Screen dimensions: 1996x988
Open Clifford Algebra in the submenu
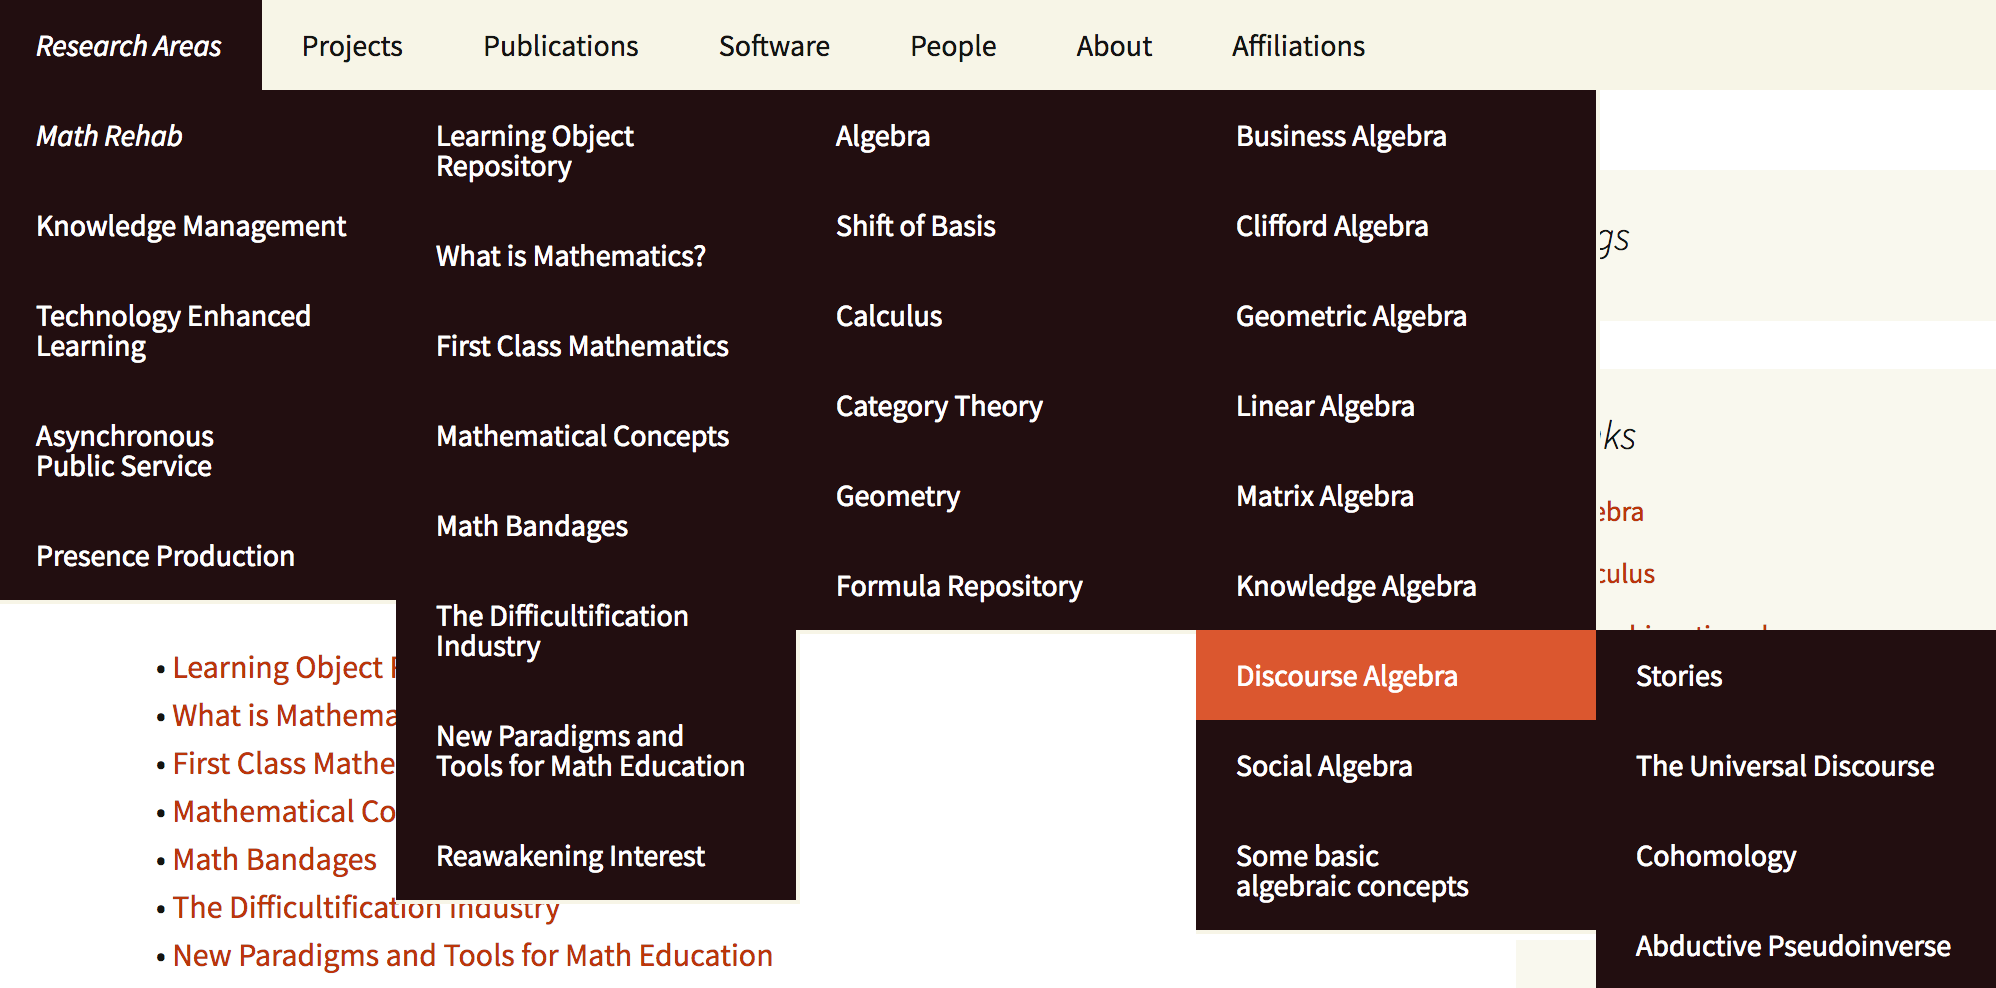click(x=1332, y=226)
